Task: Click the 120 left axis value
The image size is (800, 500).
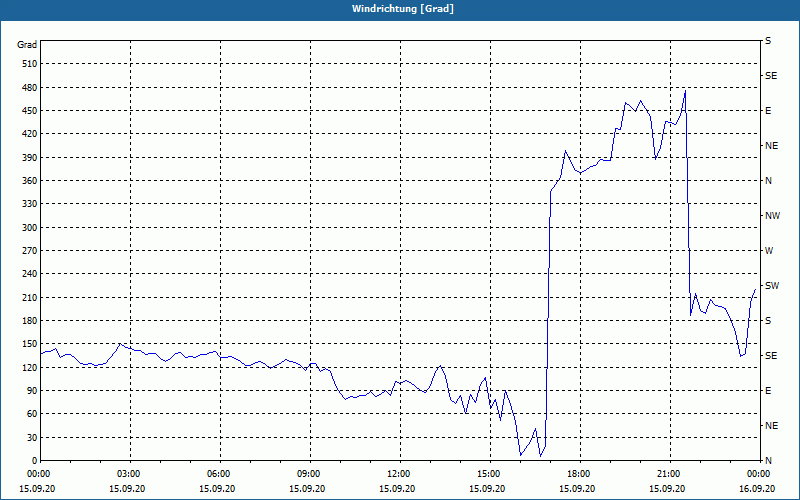Action: pos(30,367)
